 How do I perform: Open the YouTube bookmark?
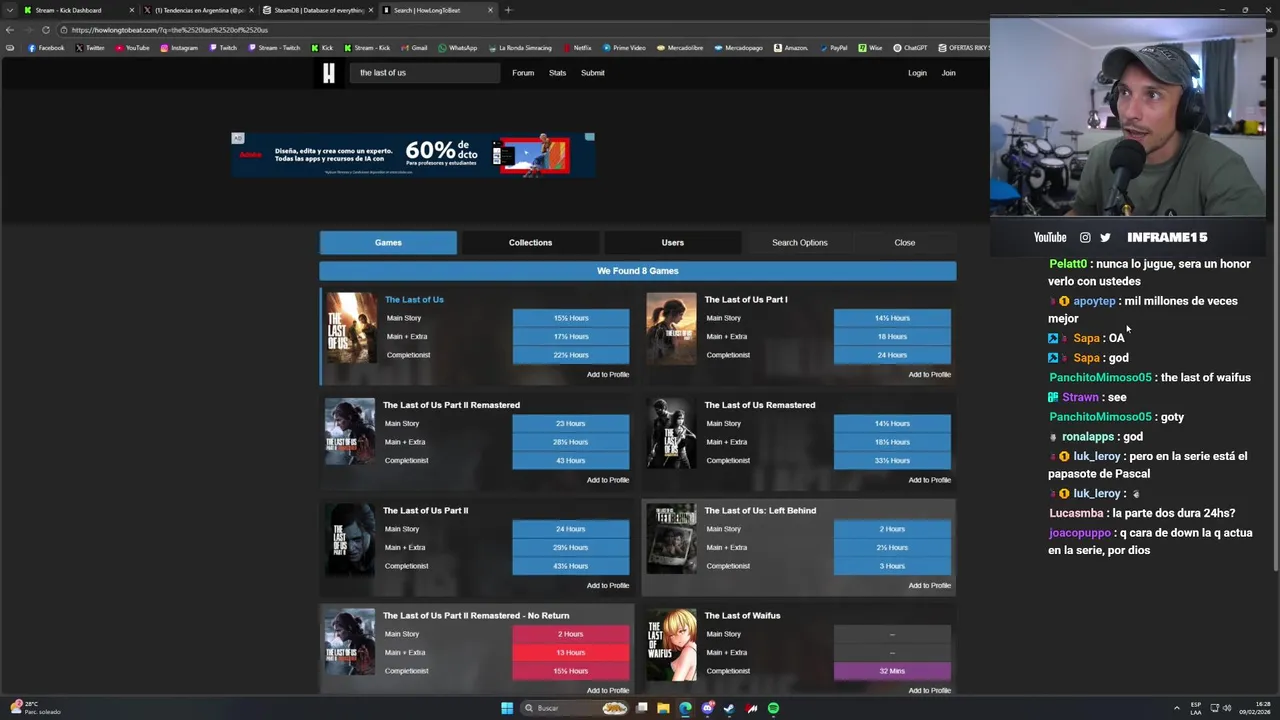(132, 48)
